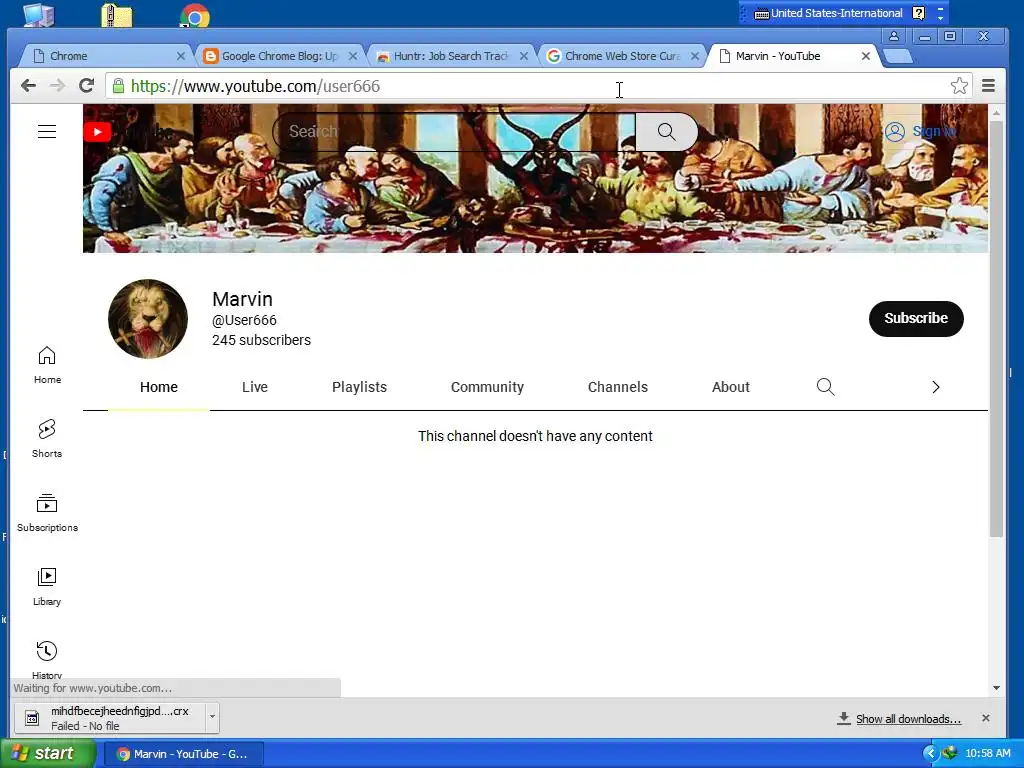
Task: Open Home in YouTube sidebar
Action: tap(47, 365)
